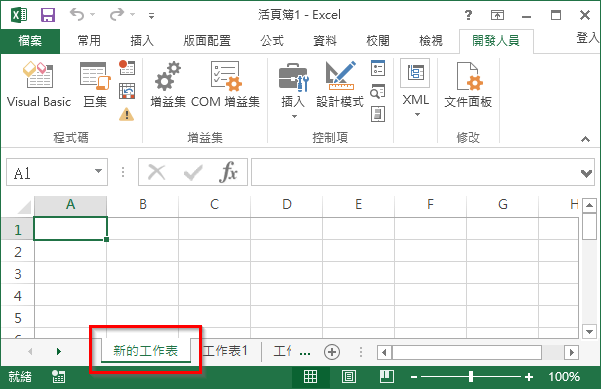Toggle 設計模式 design mode

(x=340, y=84)
